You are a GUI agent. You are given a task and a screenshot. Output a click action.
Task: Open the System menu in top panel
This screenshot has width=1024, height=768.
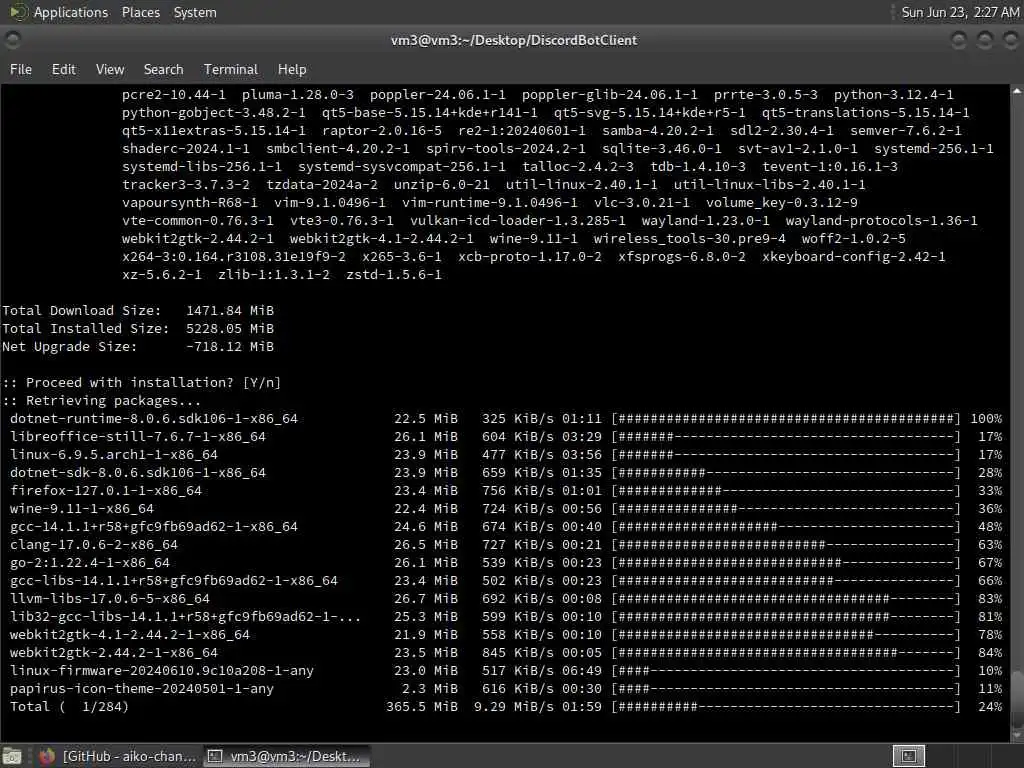point(195,12)
